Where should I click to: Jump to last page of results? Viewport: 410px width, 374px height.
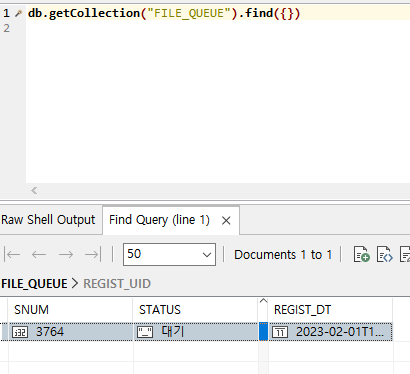tap(93, 255)
